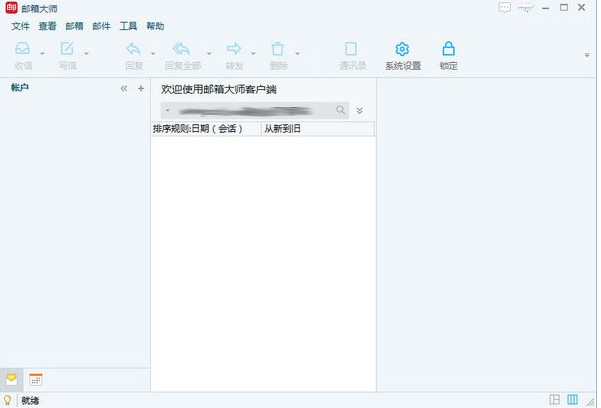Toggle the 从新到旧 sort order
Screen dimensions: 601x408
click(x=284, y=129)
